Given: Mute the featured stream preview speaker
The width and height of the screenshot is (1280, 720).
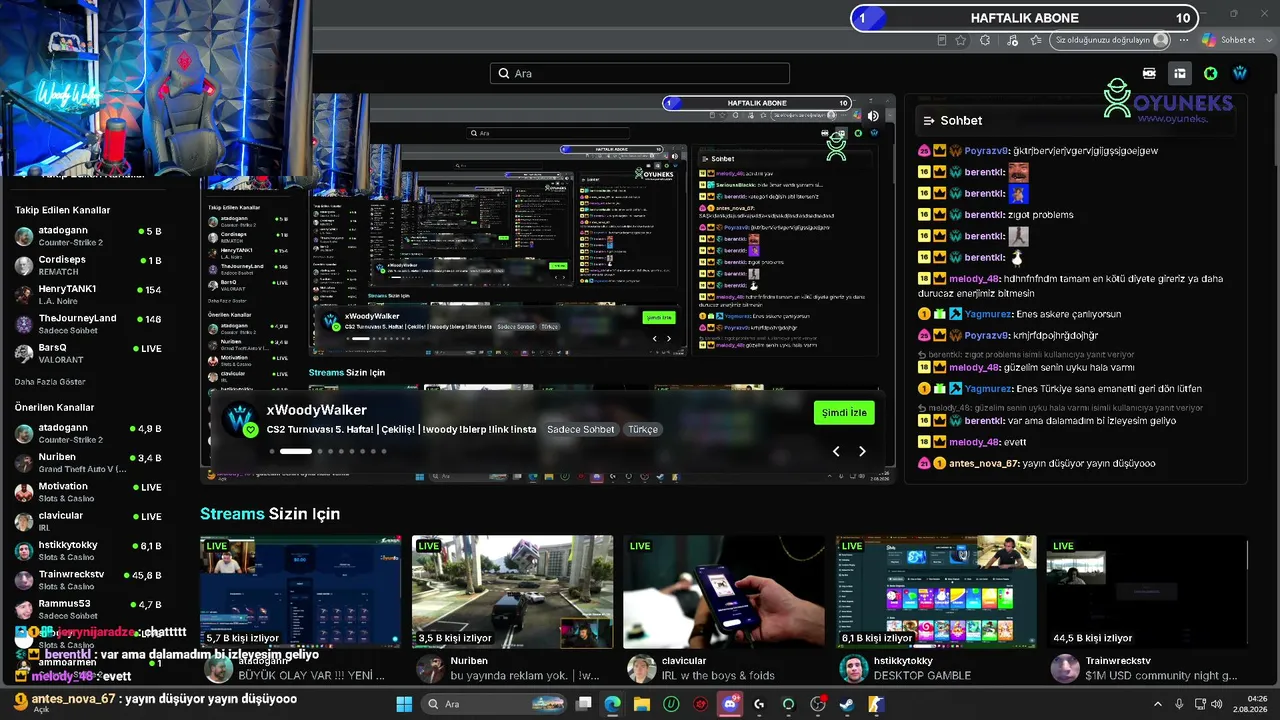Looking at the screenshot, I should click(x=873, y=116).
